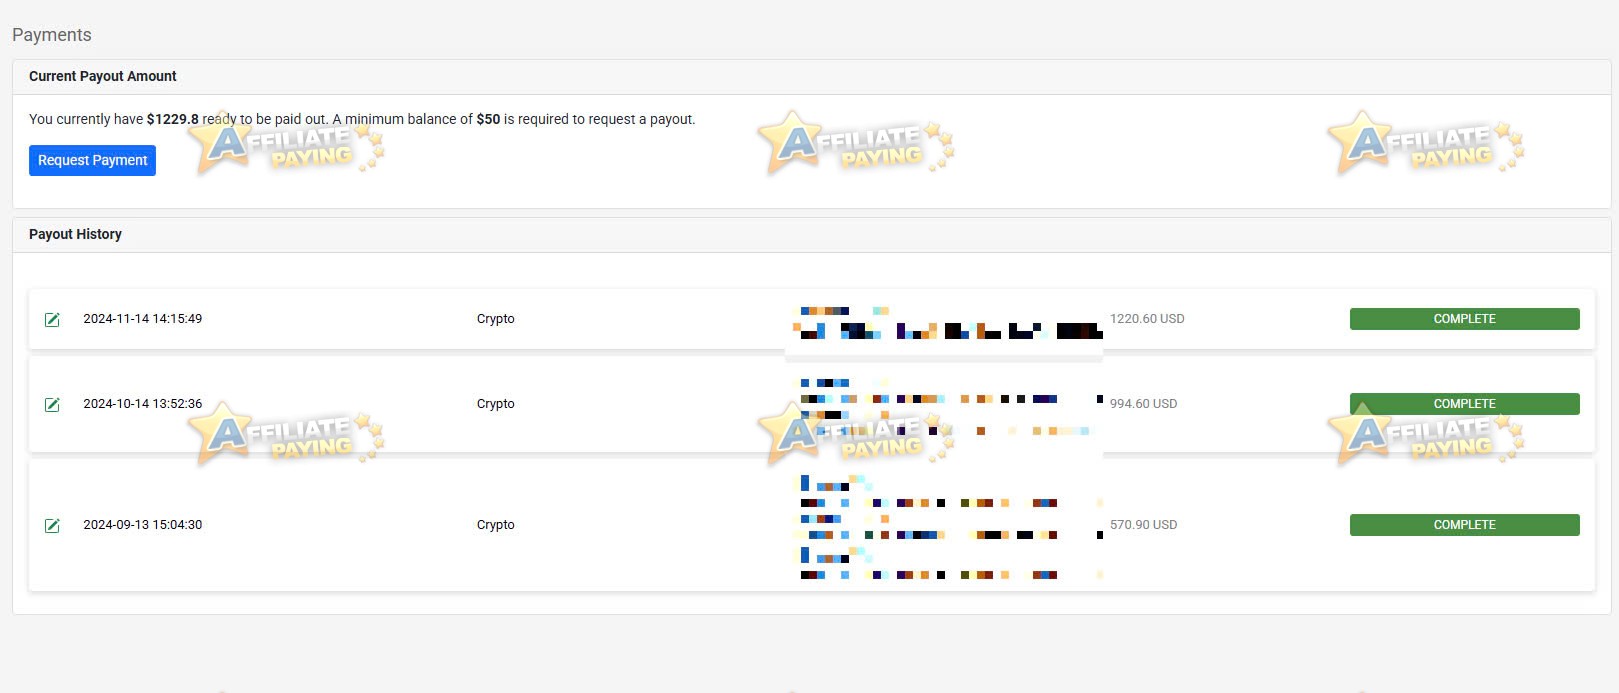Click Crypto method in the 2024-10-14 row
1619x693 pixels.
496,404
